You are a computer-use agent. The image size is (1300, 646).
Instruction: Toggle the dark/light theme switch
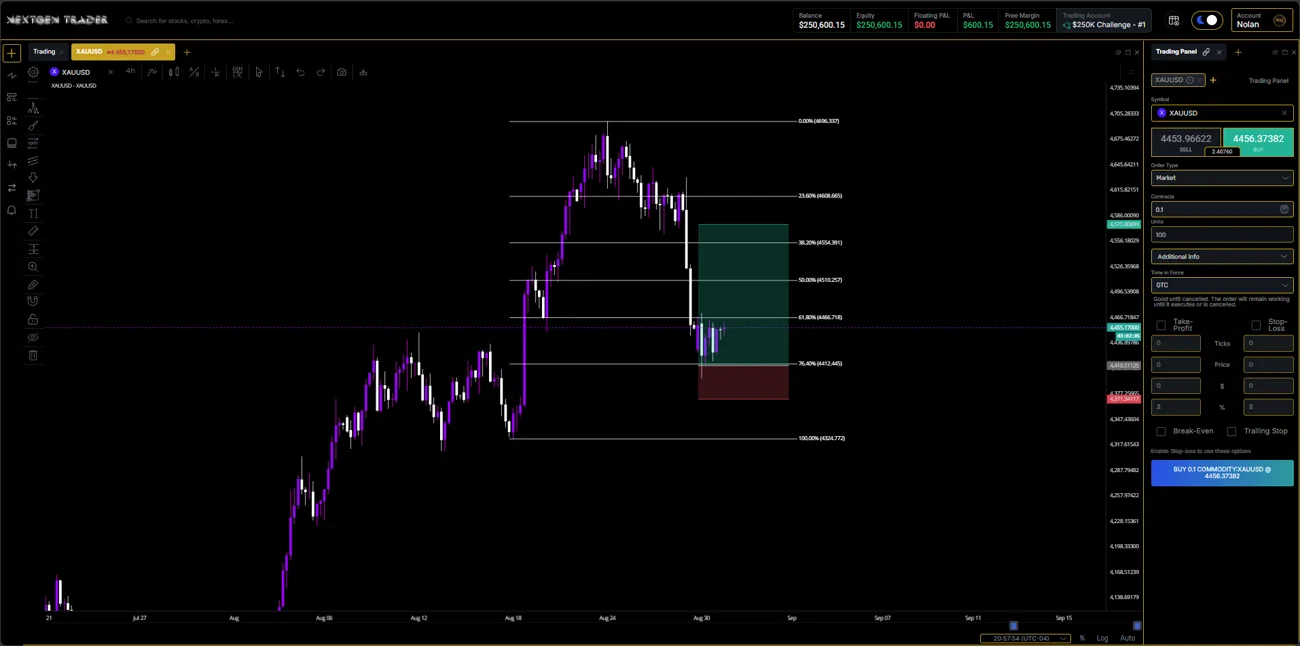(1207, 20)
